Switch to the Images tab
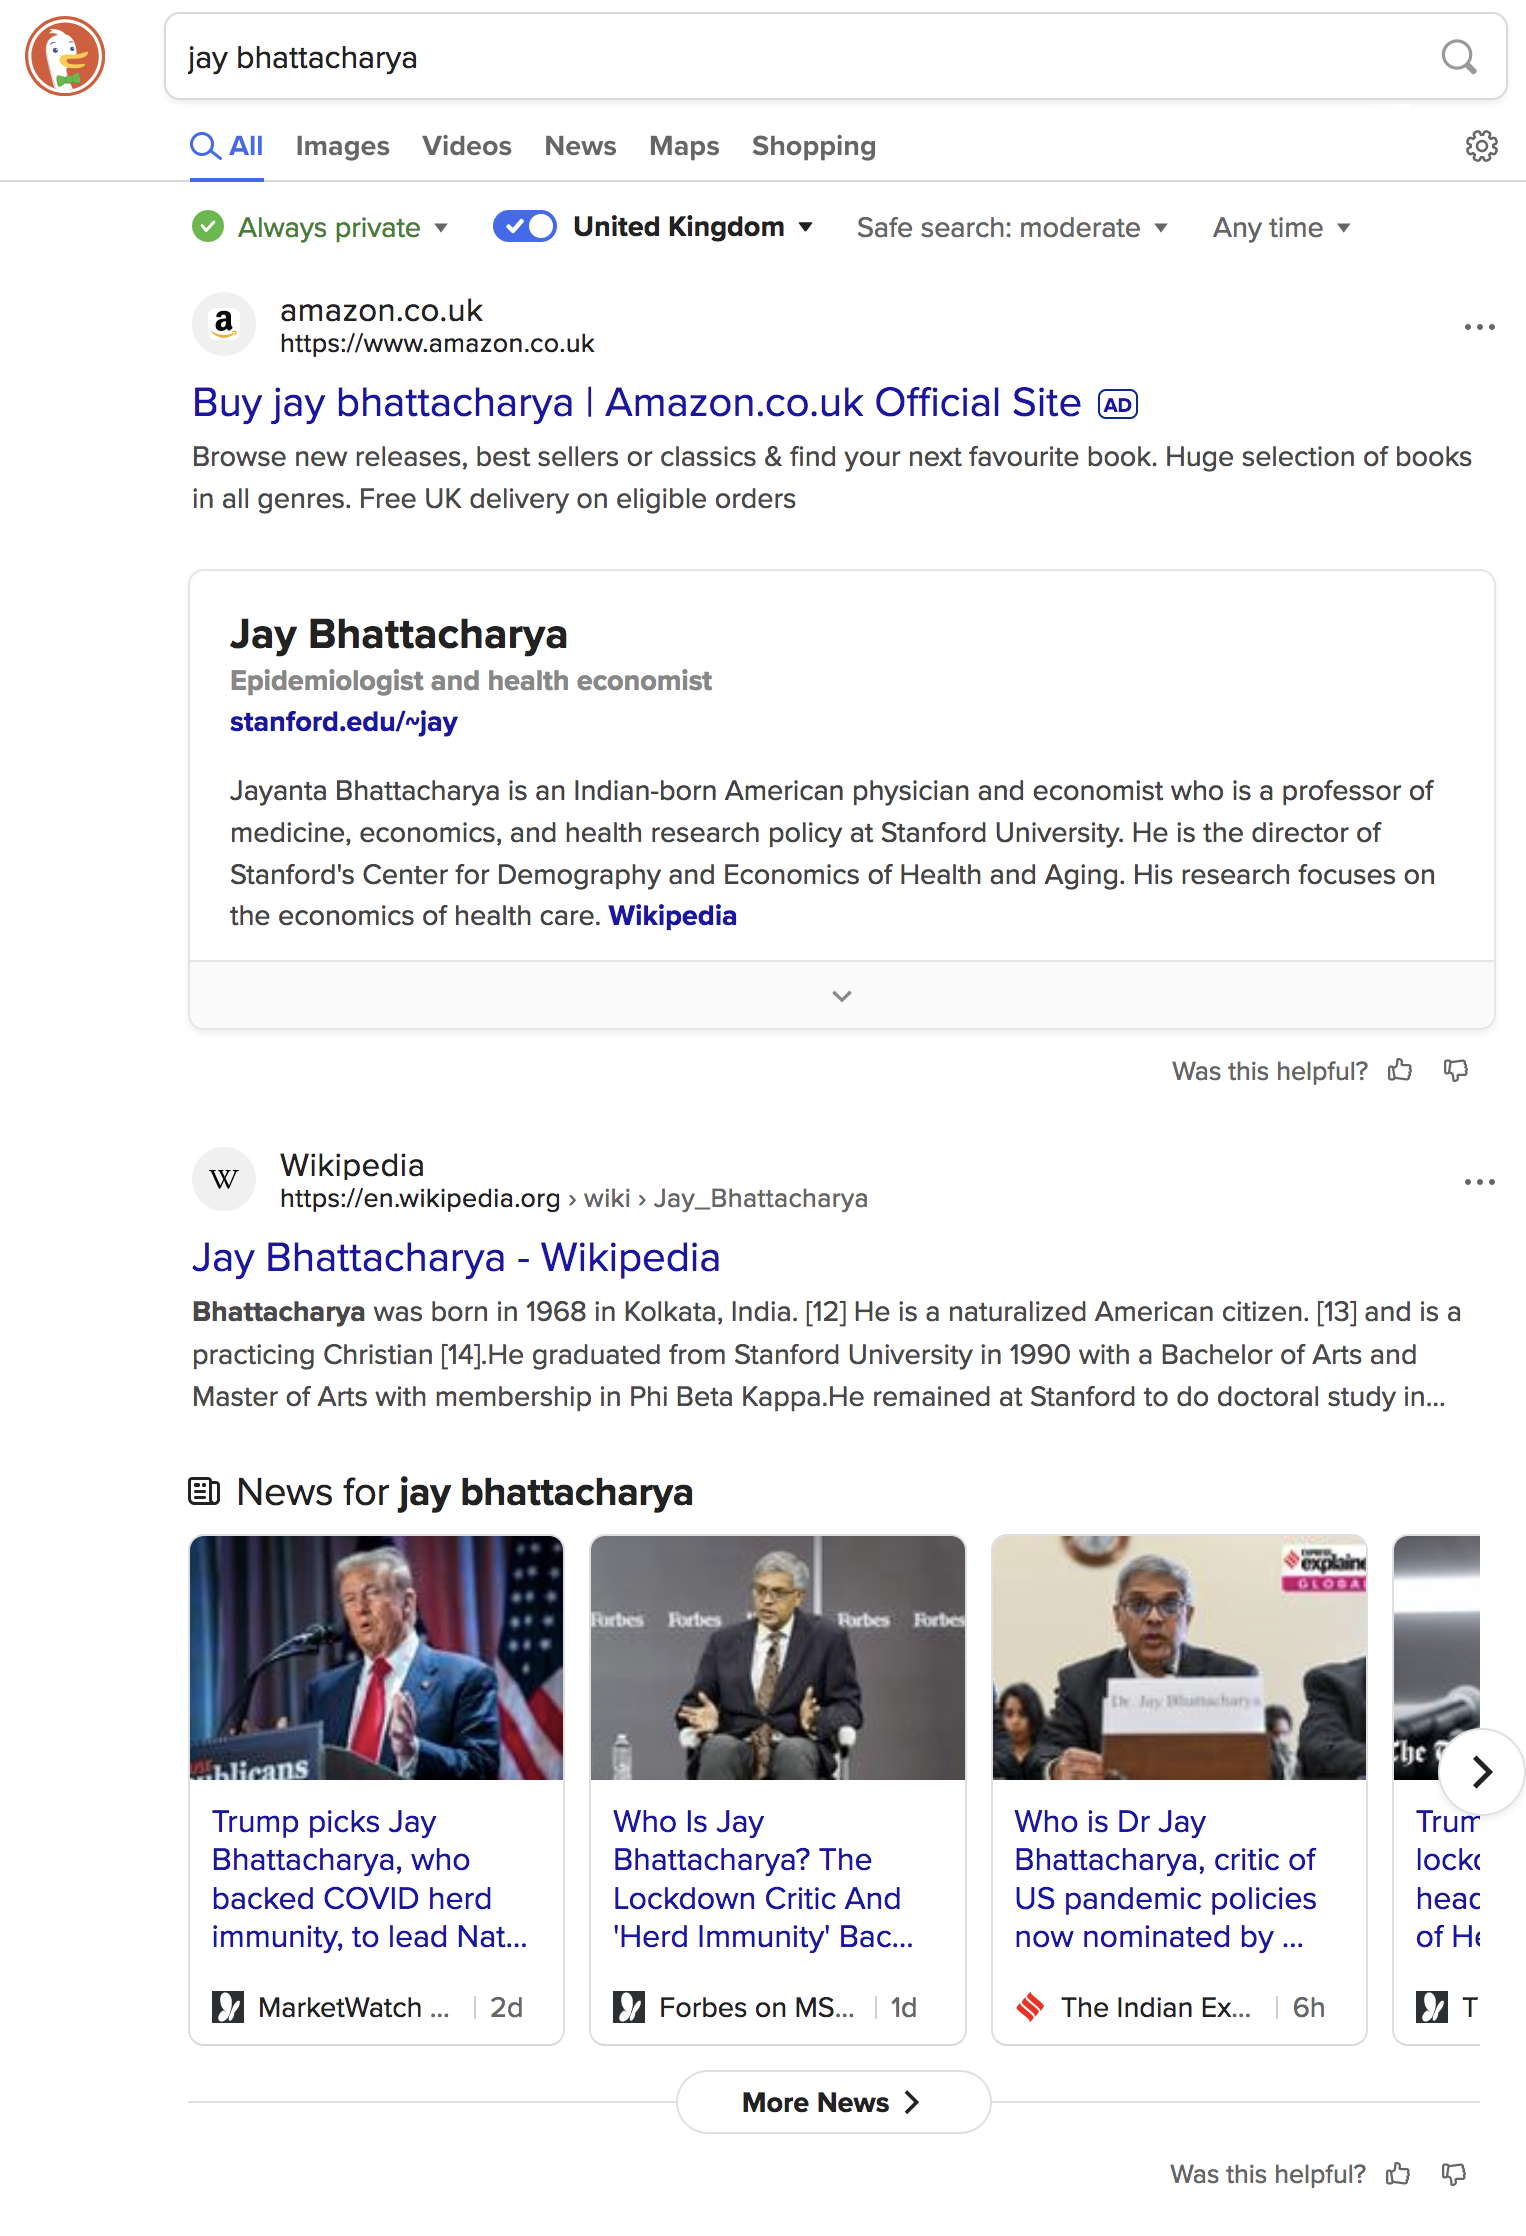The image size is (1526, 2236). click(342, 146)
